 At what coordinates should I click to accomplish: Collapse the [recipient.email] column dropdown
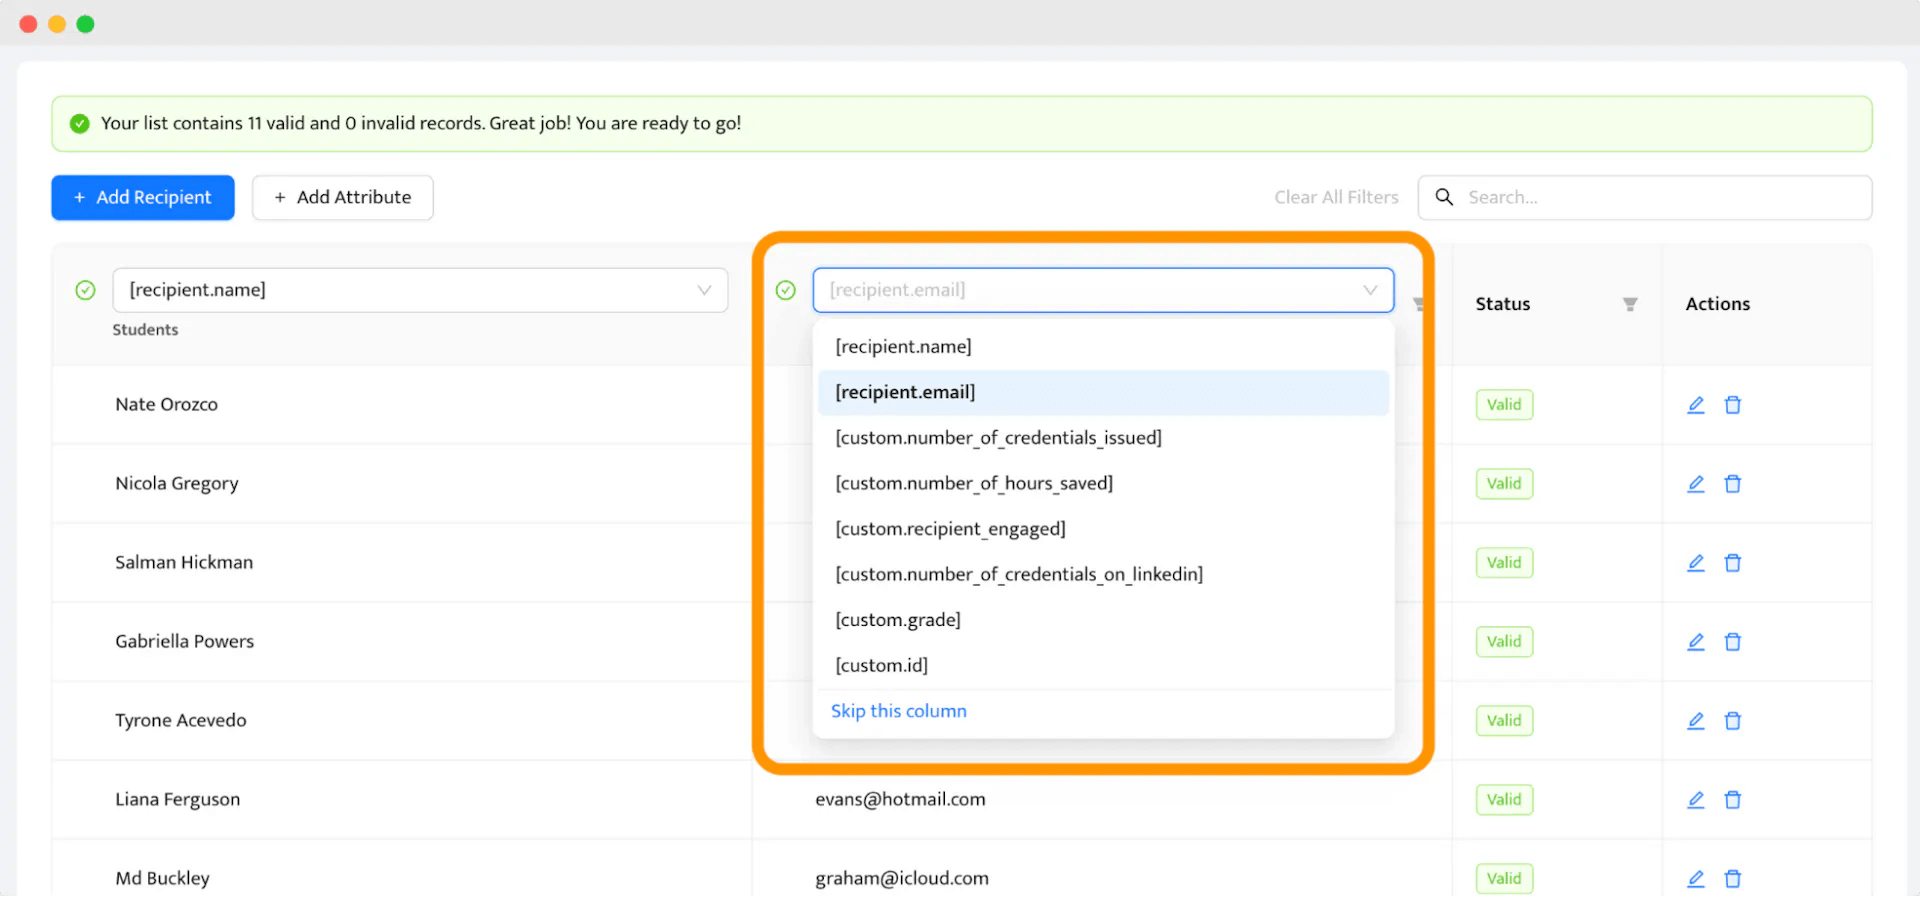point(1103,290)
